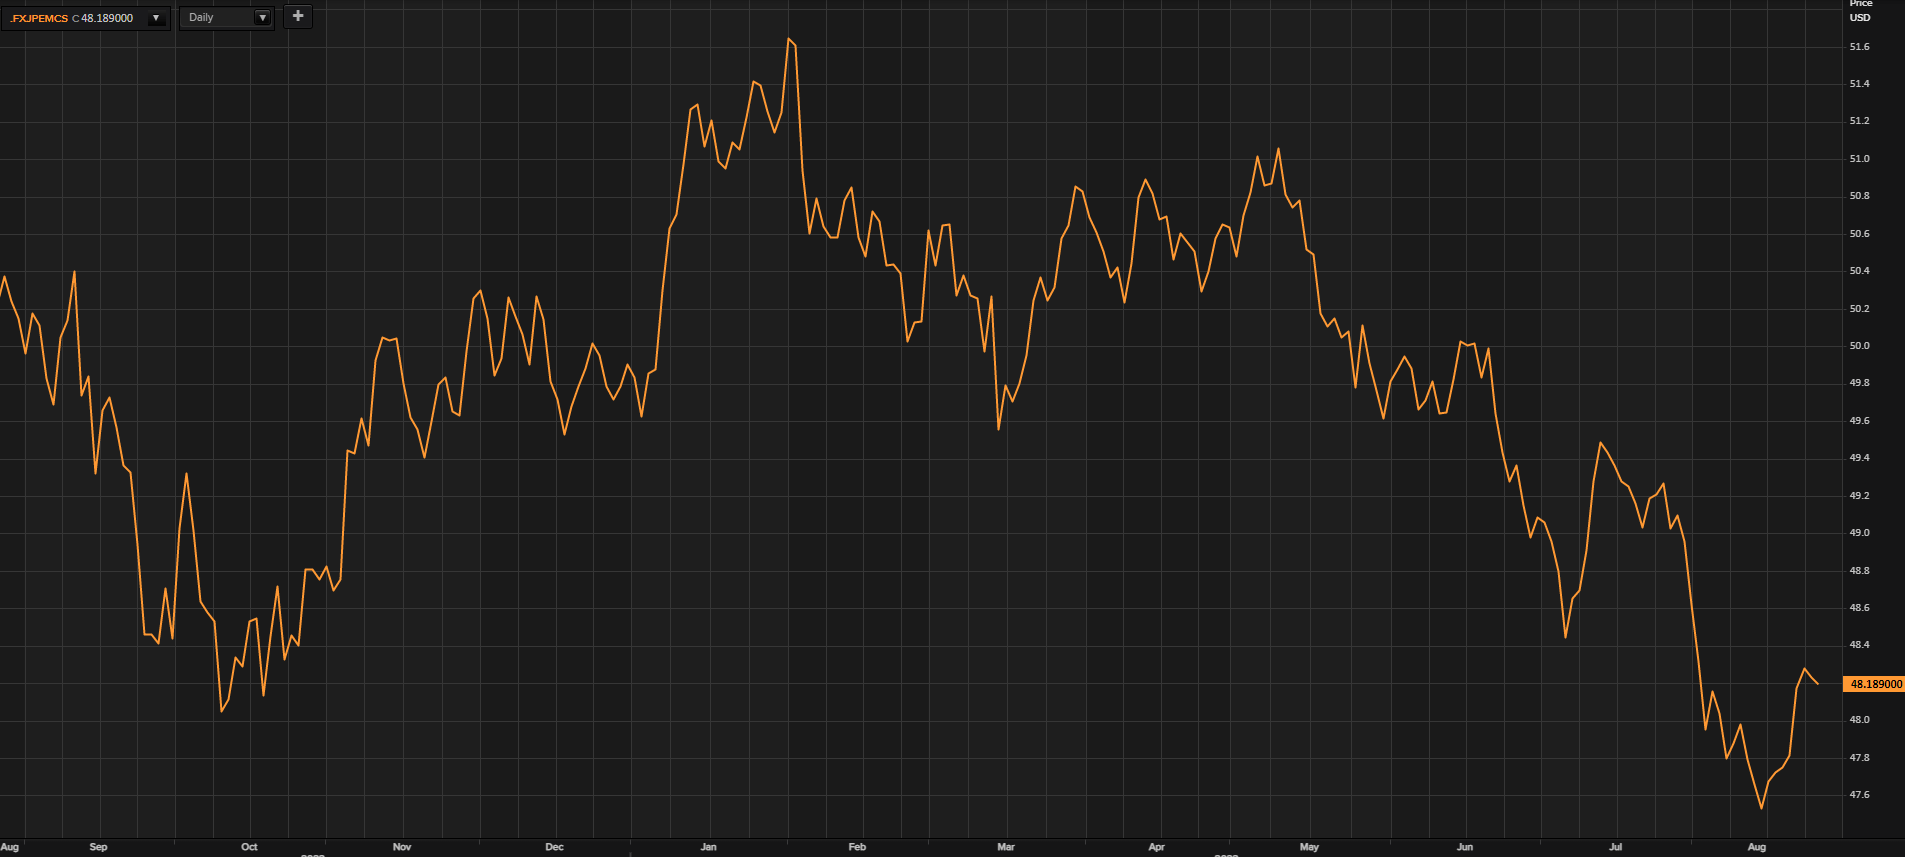Click the orange 48.189000 current price tag
Image resolution: width=1905 pixels, height=857 pixels.
(x=1875, y=684)
